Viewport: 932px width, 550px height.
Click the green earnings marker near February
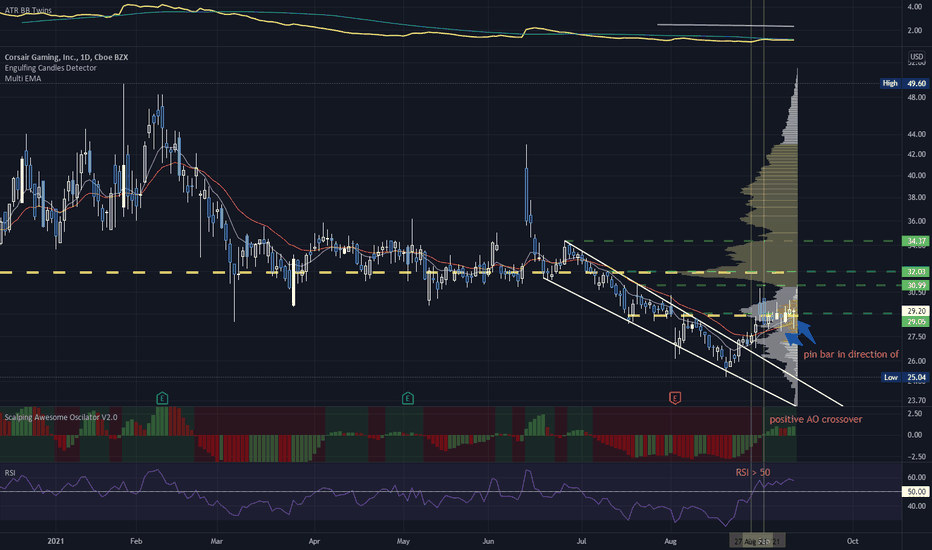coord(162,398)
